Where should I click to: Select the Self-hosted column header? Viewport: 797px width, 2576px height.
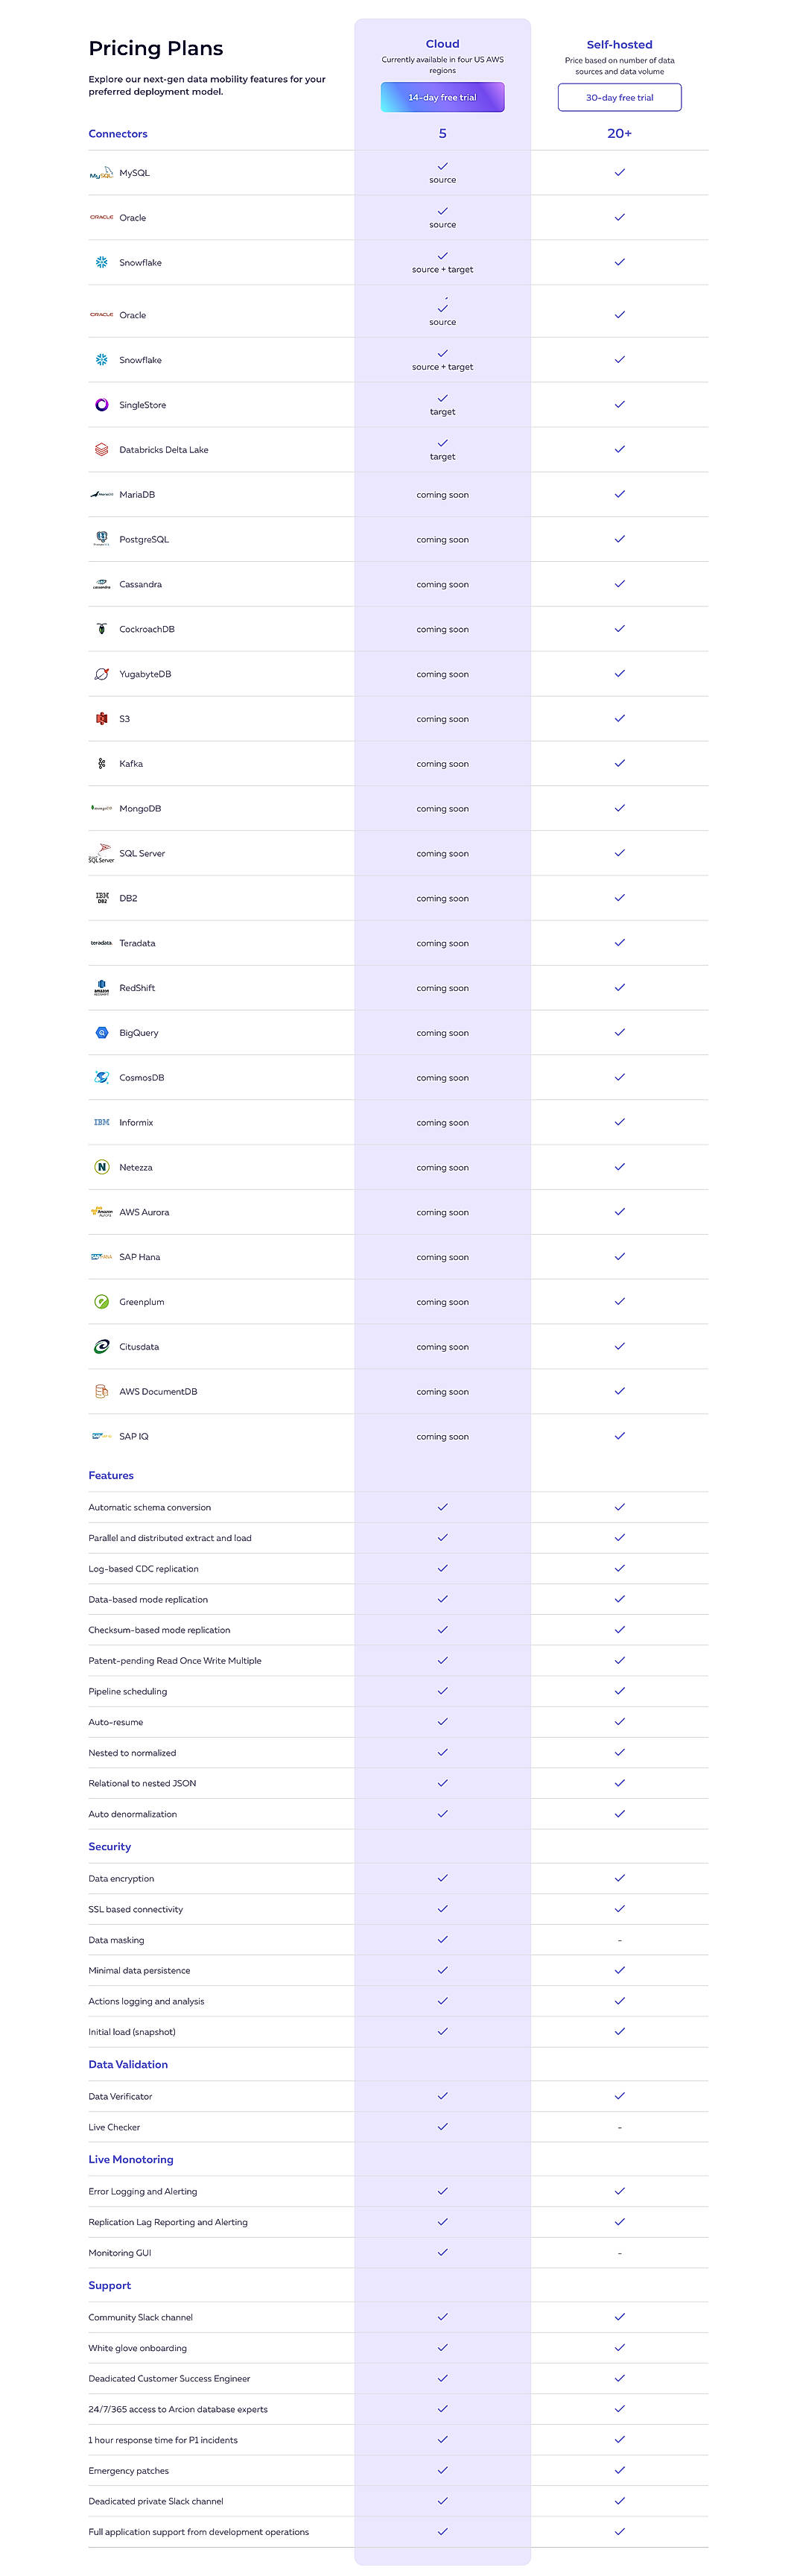pyautogui.click(x=619, y=44)
